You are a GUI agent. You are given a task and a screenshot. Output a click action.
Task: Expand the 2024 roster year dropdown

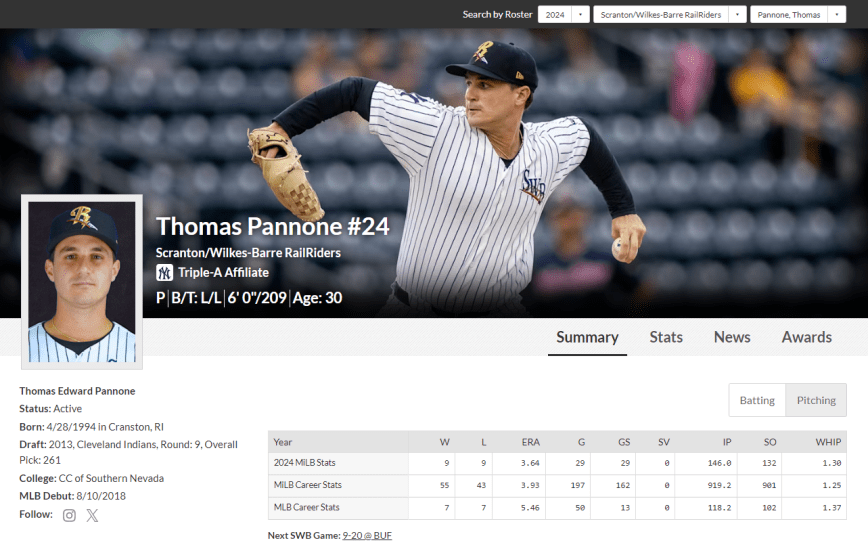(x=563, y=14)
